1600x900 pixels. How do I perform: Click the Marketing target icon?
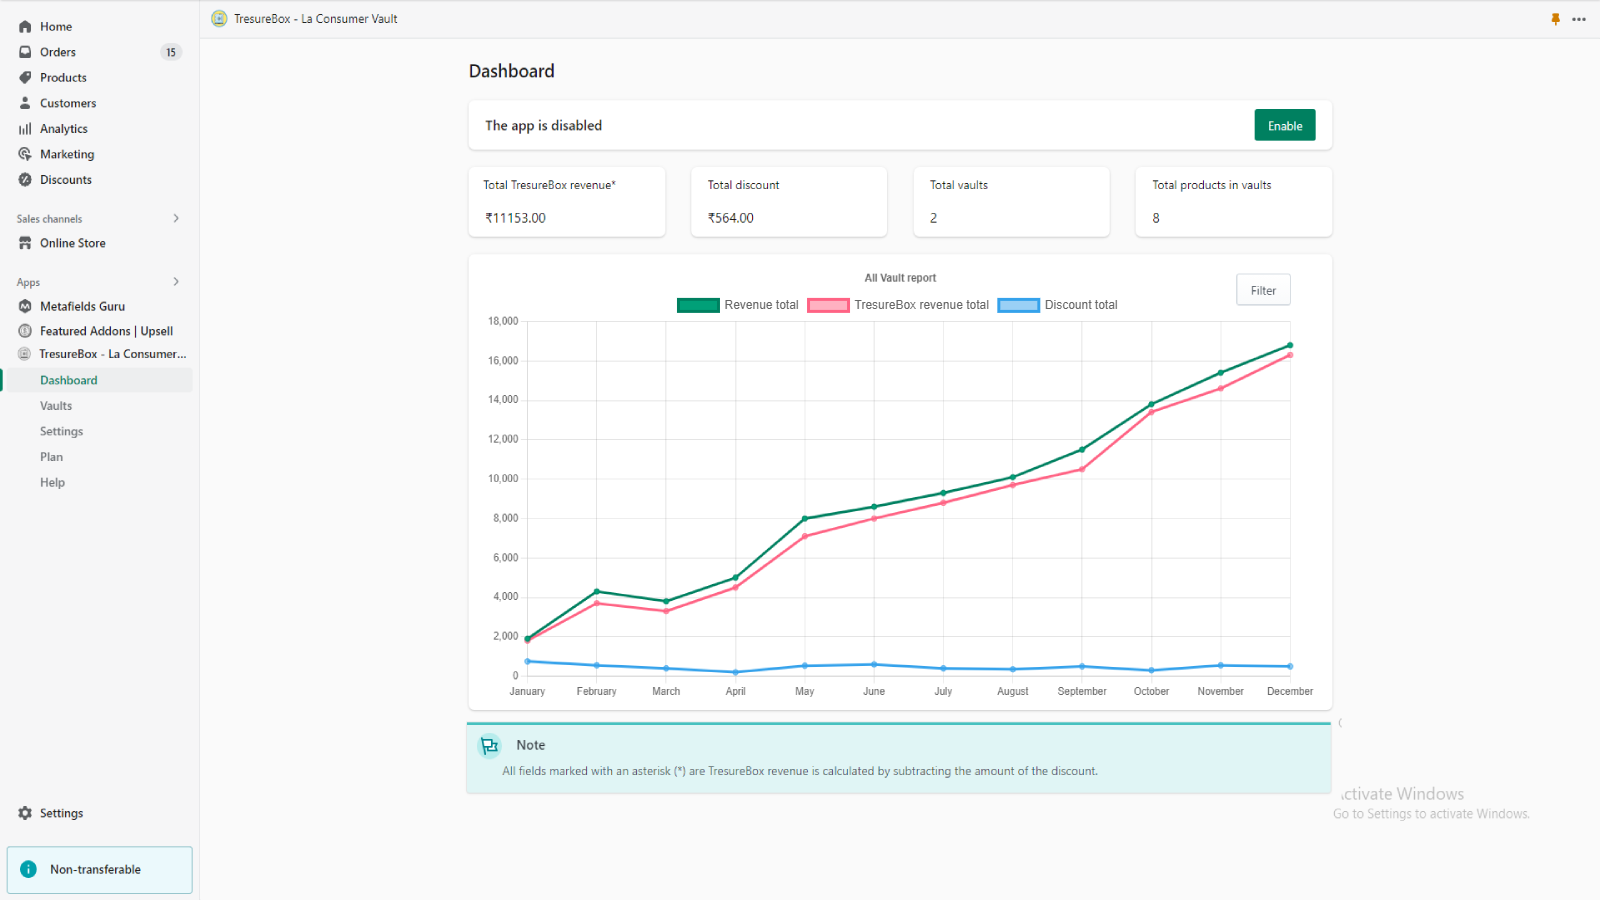click(x=25, y=154)
